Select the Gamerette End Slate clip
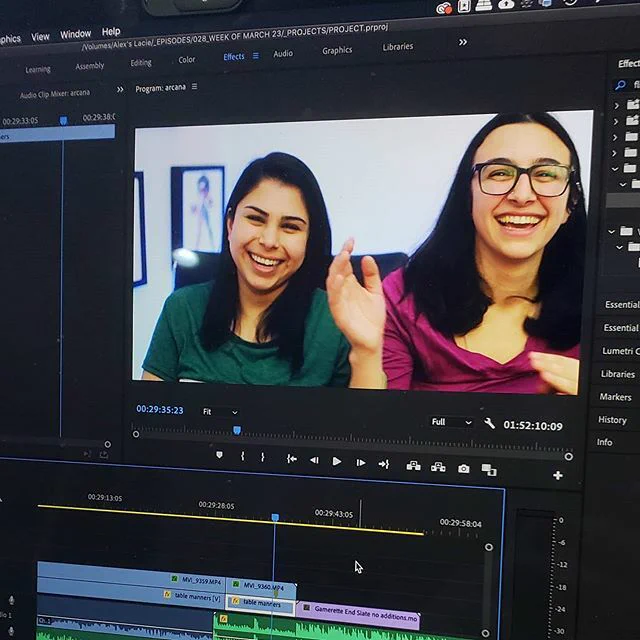Viewport: 640px width, 640px height. tap(358, 613)
